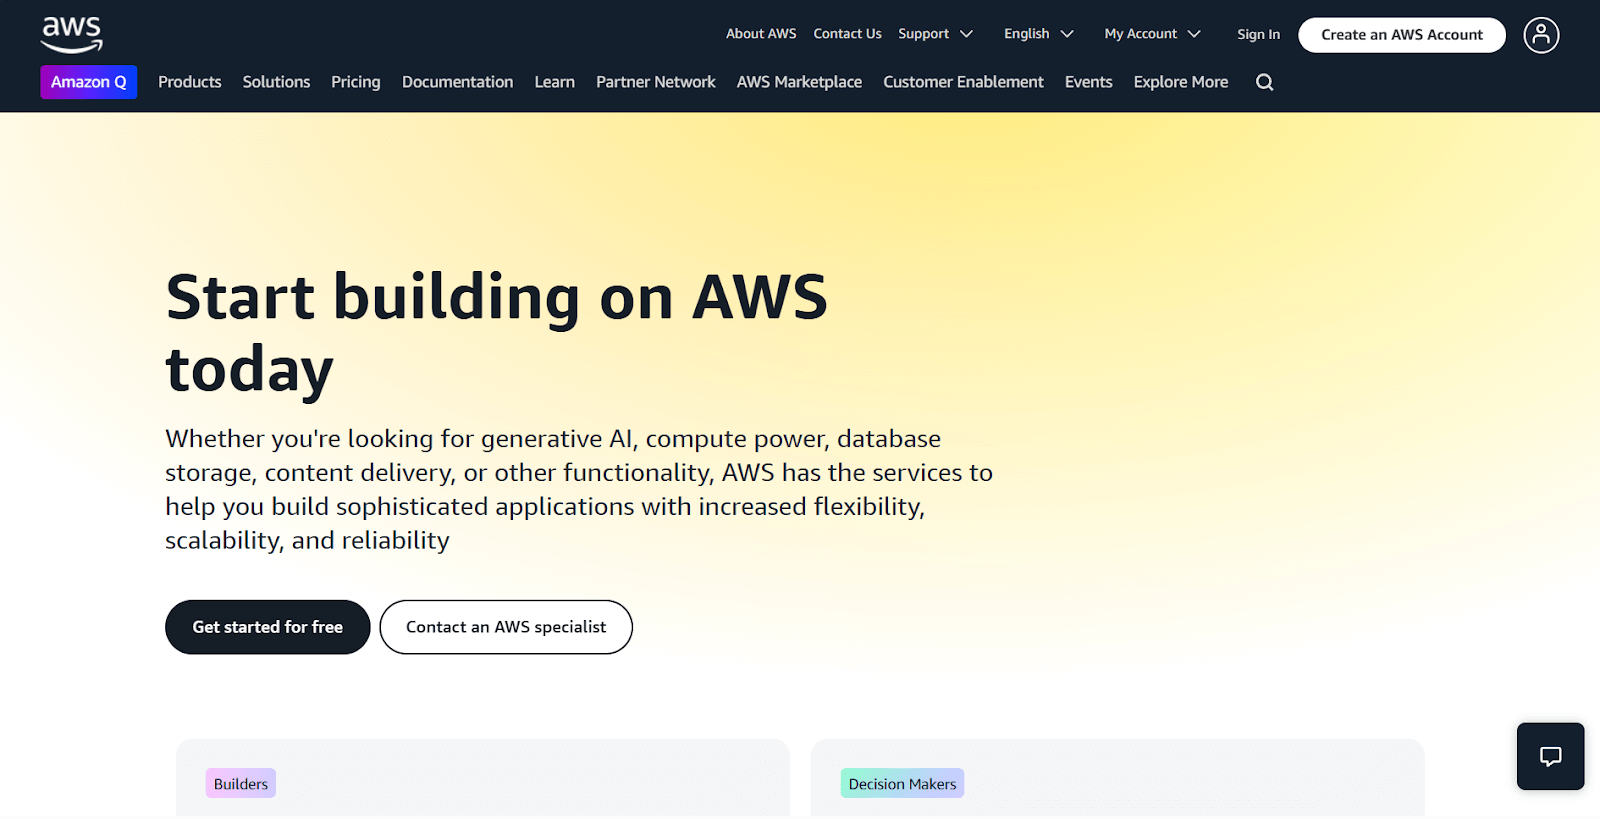Open the Documentation menu item

point(457,82)
